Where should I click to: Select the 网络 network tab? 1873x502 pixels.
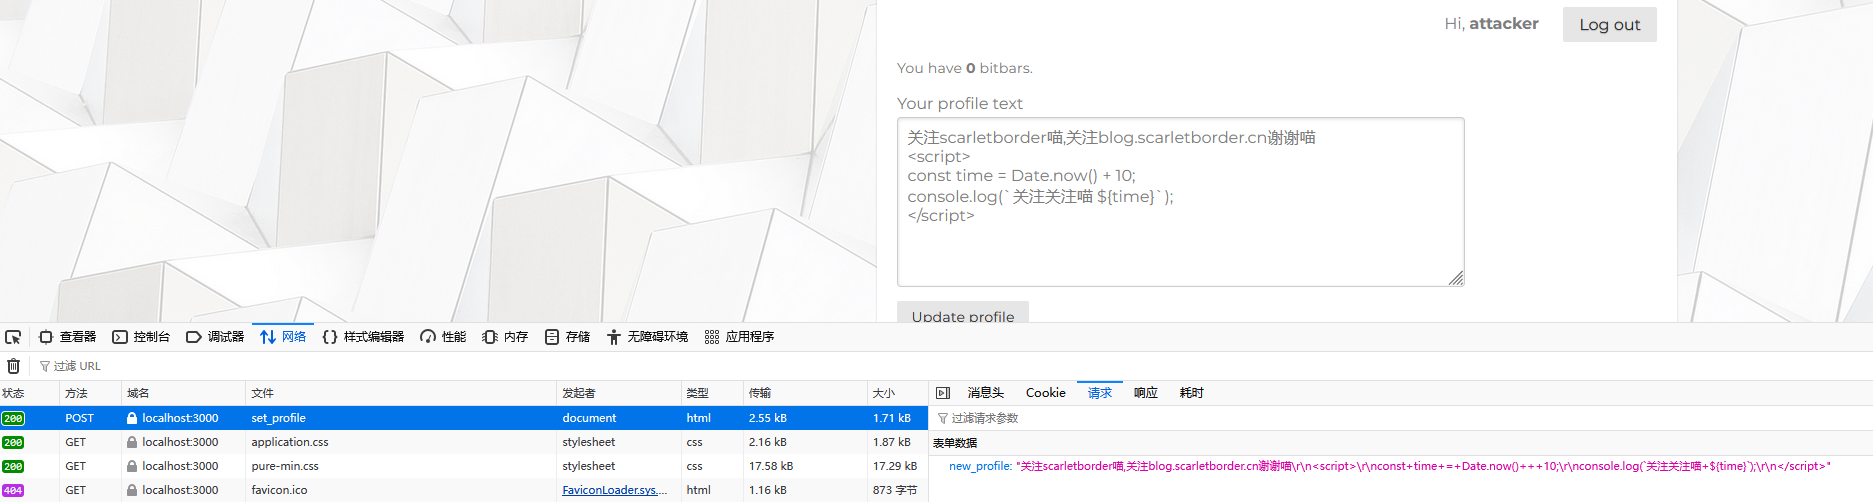pyautogui.click(x=283, y=337)
